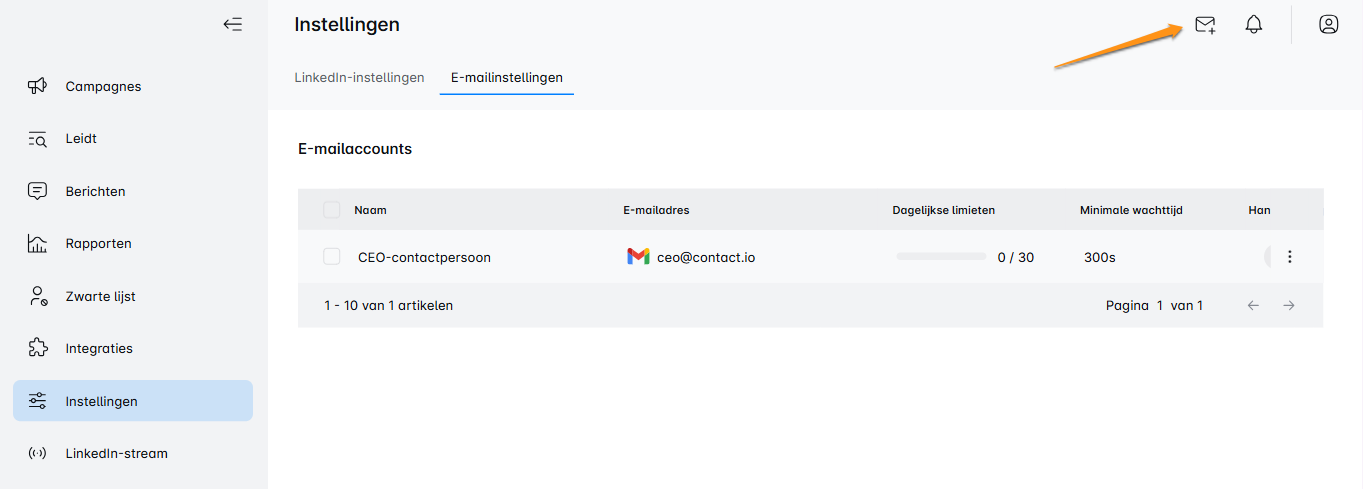Check the CEO-contactpersoon row checkbox
The height and width of the screenshot is (489, 1363).
332,257
